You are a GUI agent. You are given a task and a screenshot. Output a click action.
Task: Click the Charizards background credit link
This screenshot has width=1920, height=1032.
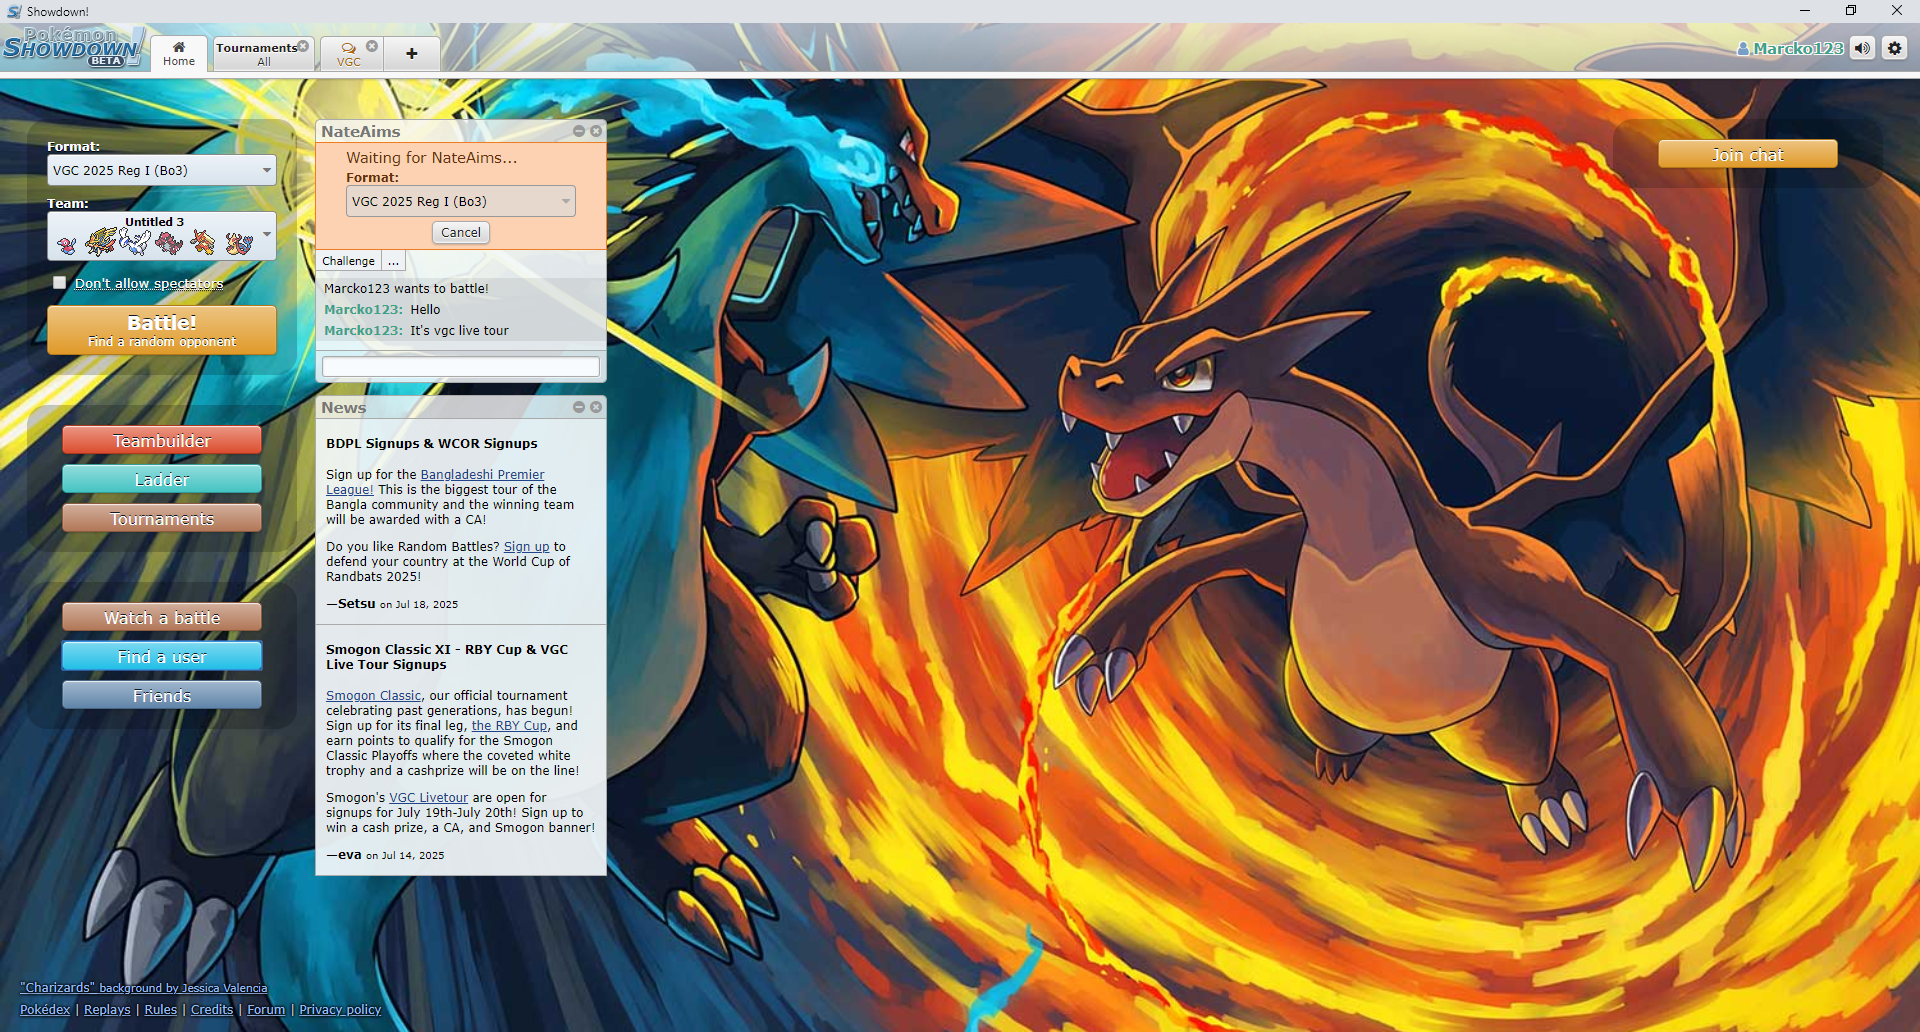143,988
